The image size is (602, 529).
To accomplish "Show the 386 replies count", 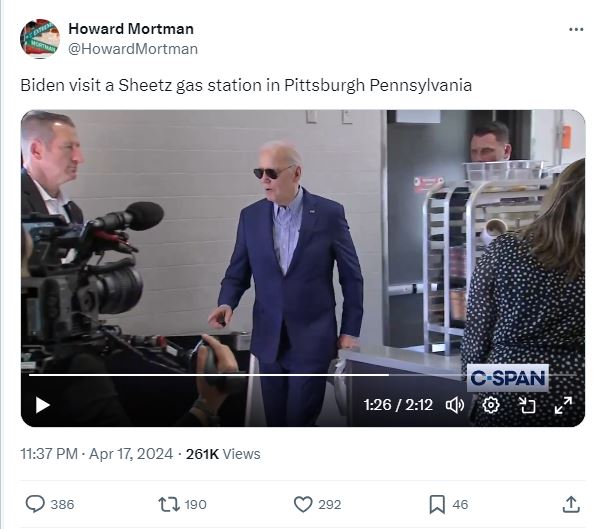I will tap(62, 504).
